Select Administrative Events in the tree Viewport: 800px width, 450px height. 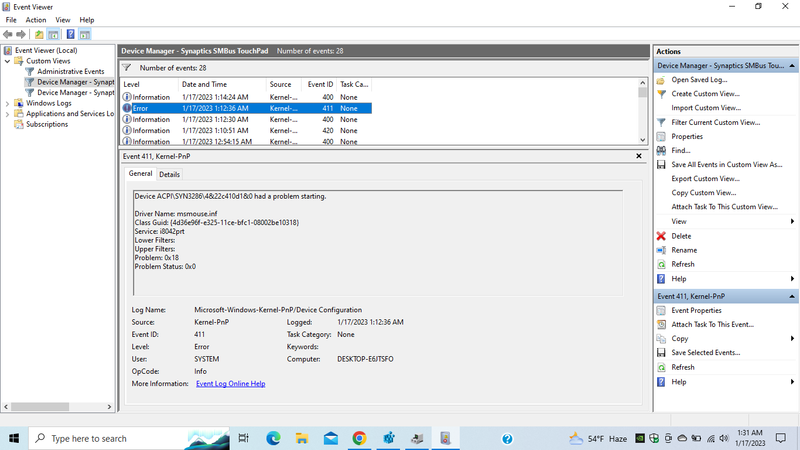click(70, 71)
